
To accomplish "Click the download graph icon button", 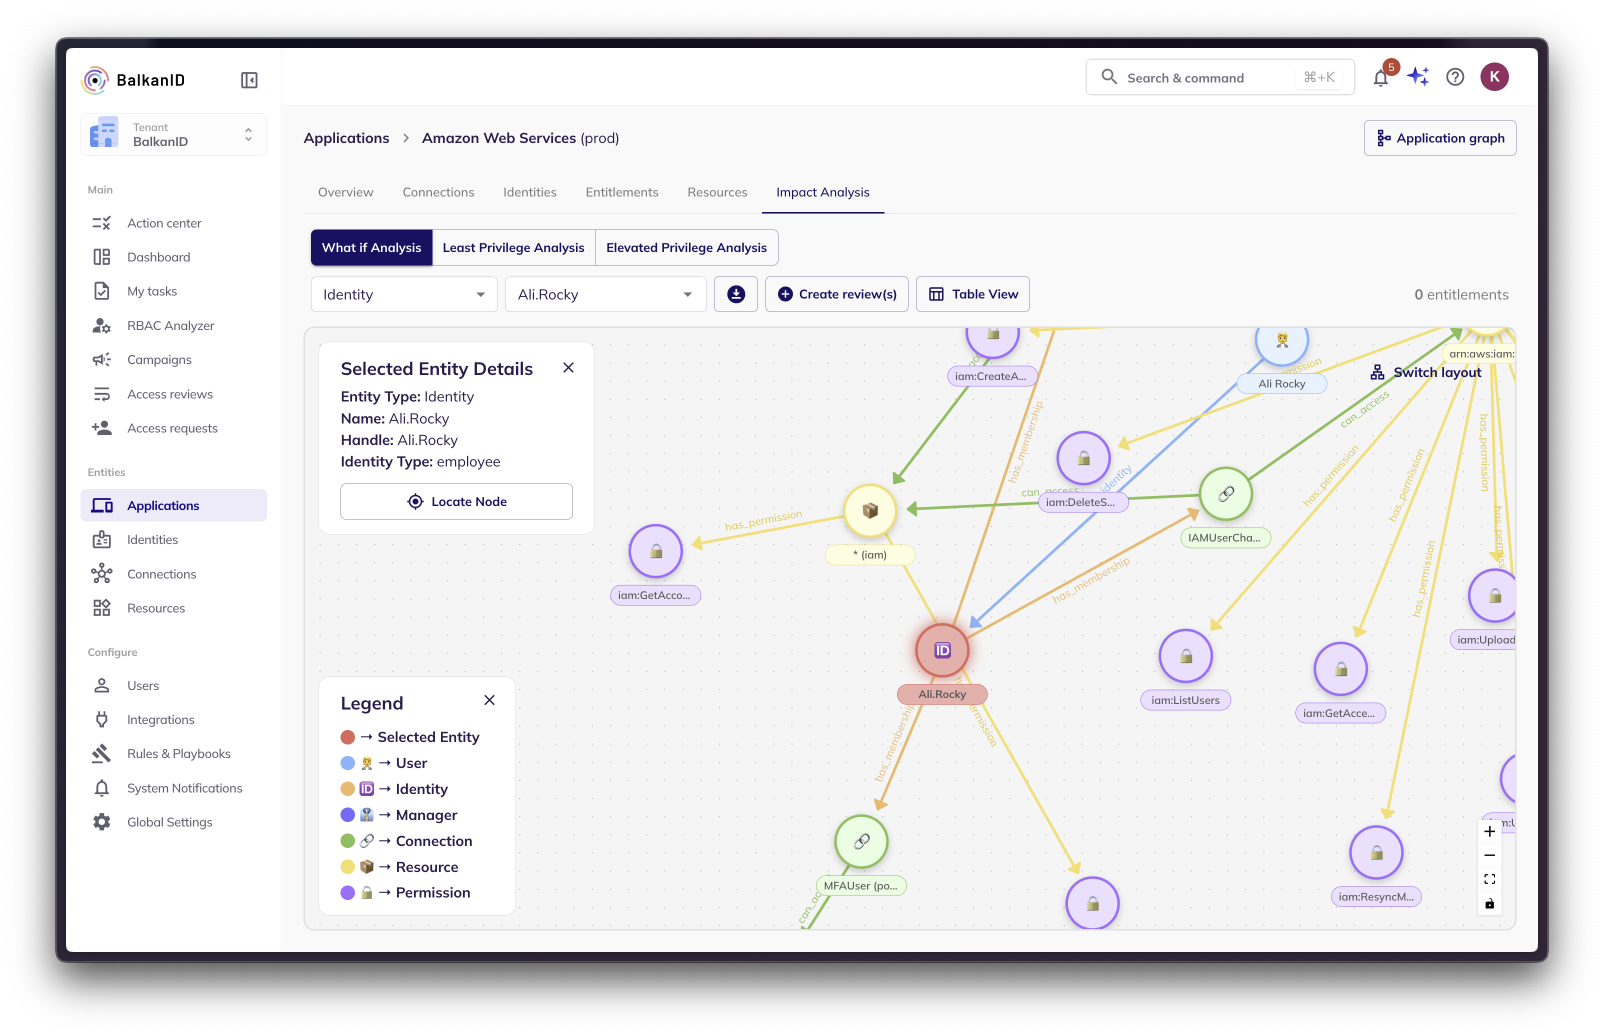I will coord(736,294).
